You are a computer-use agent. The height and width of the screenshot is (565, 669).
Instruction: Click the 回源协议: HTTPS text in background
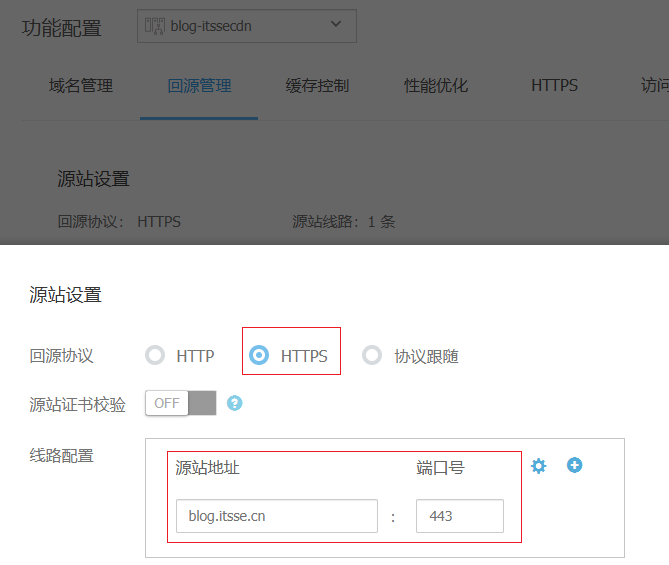pos(119,222)
